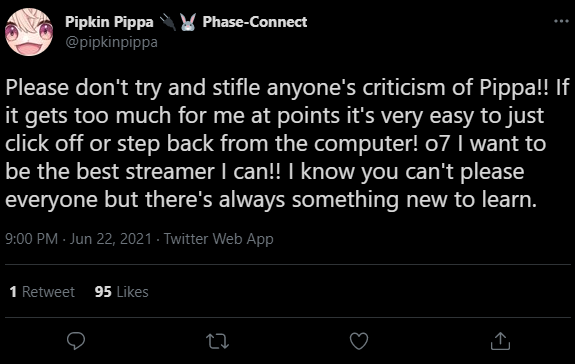Like the tweet with the heart icon
The height and width of the screenshot is (364, 575).
coord(359,341)
